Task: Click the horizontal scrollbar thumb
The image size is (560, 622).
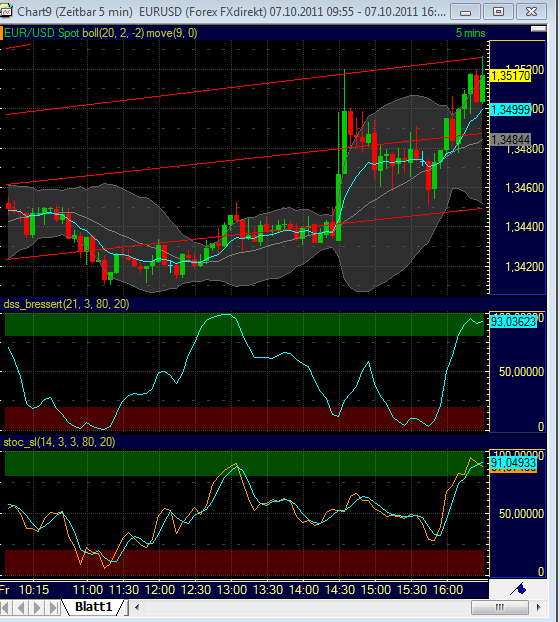Action: coord(500,607)
